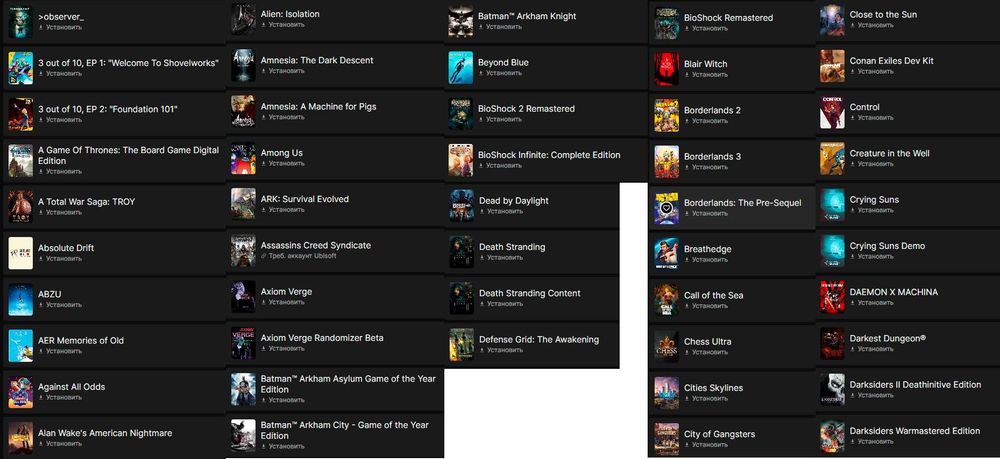Click the Cities Skylines cover thumbnail
This screenshot has width=1000, height=459.
666,393
